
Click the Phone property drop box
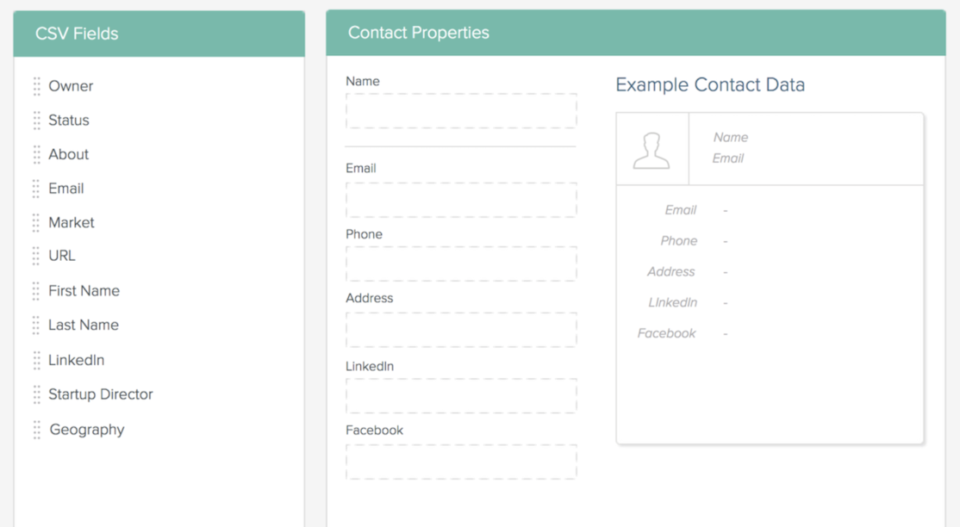point(461,264)
